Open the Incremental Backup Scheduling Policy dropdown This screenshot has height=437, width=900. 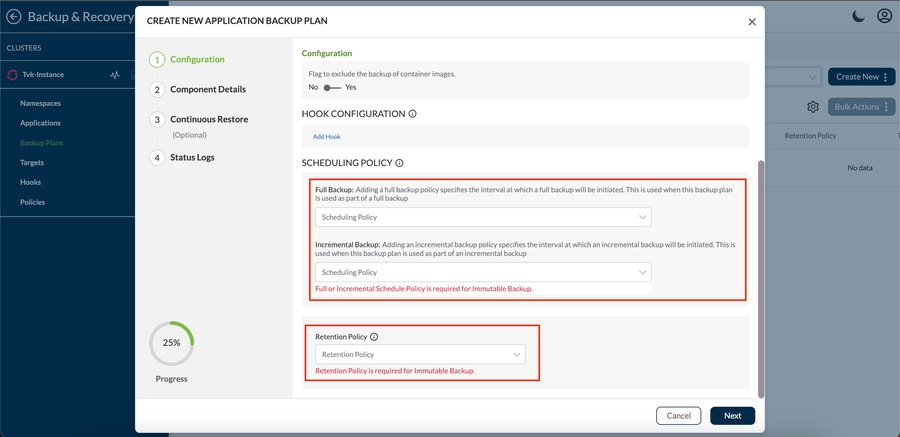(x=483, y=272)
